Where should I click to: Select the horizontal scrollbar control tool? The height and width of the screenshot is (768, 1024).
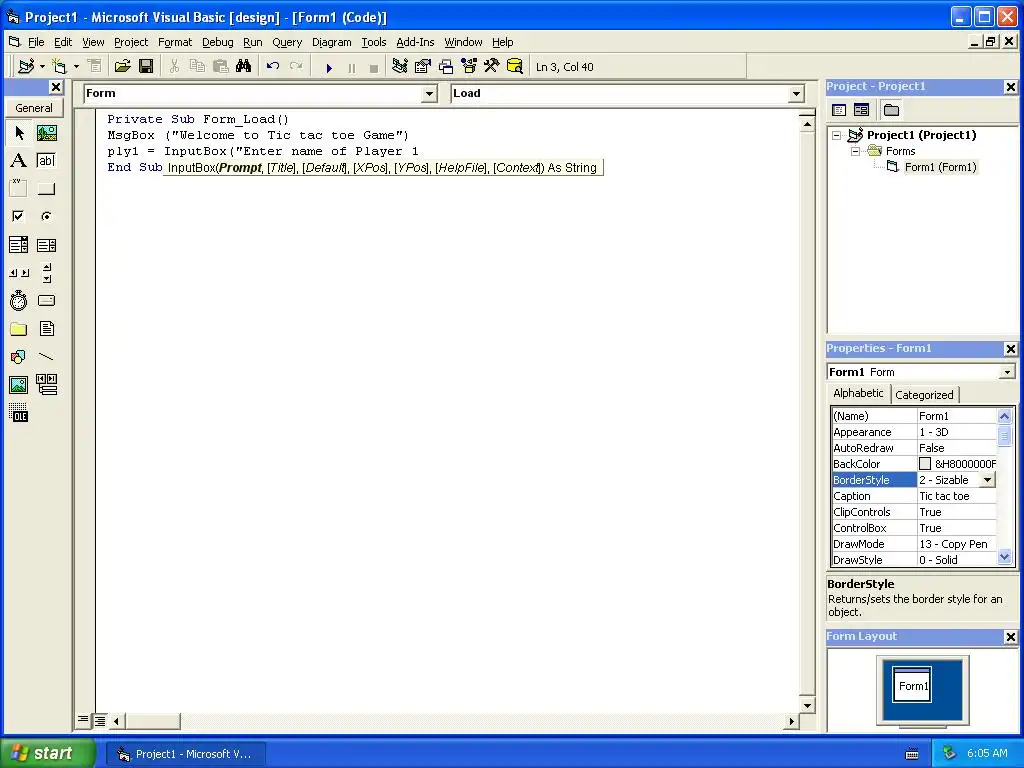pyautogui.click(x=19, y=273)
